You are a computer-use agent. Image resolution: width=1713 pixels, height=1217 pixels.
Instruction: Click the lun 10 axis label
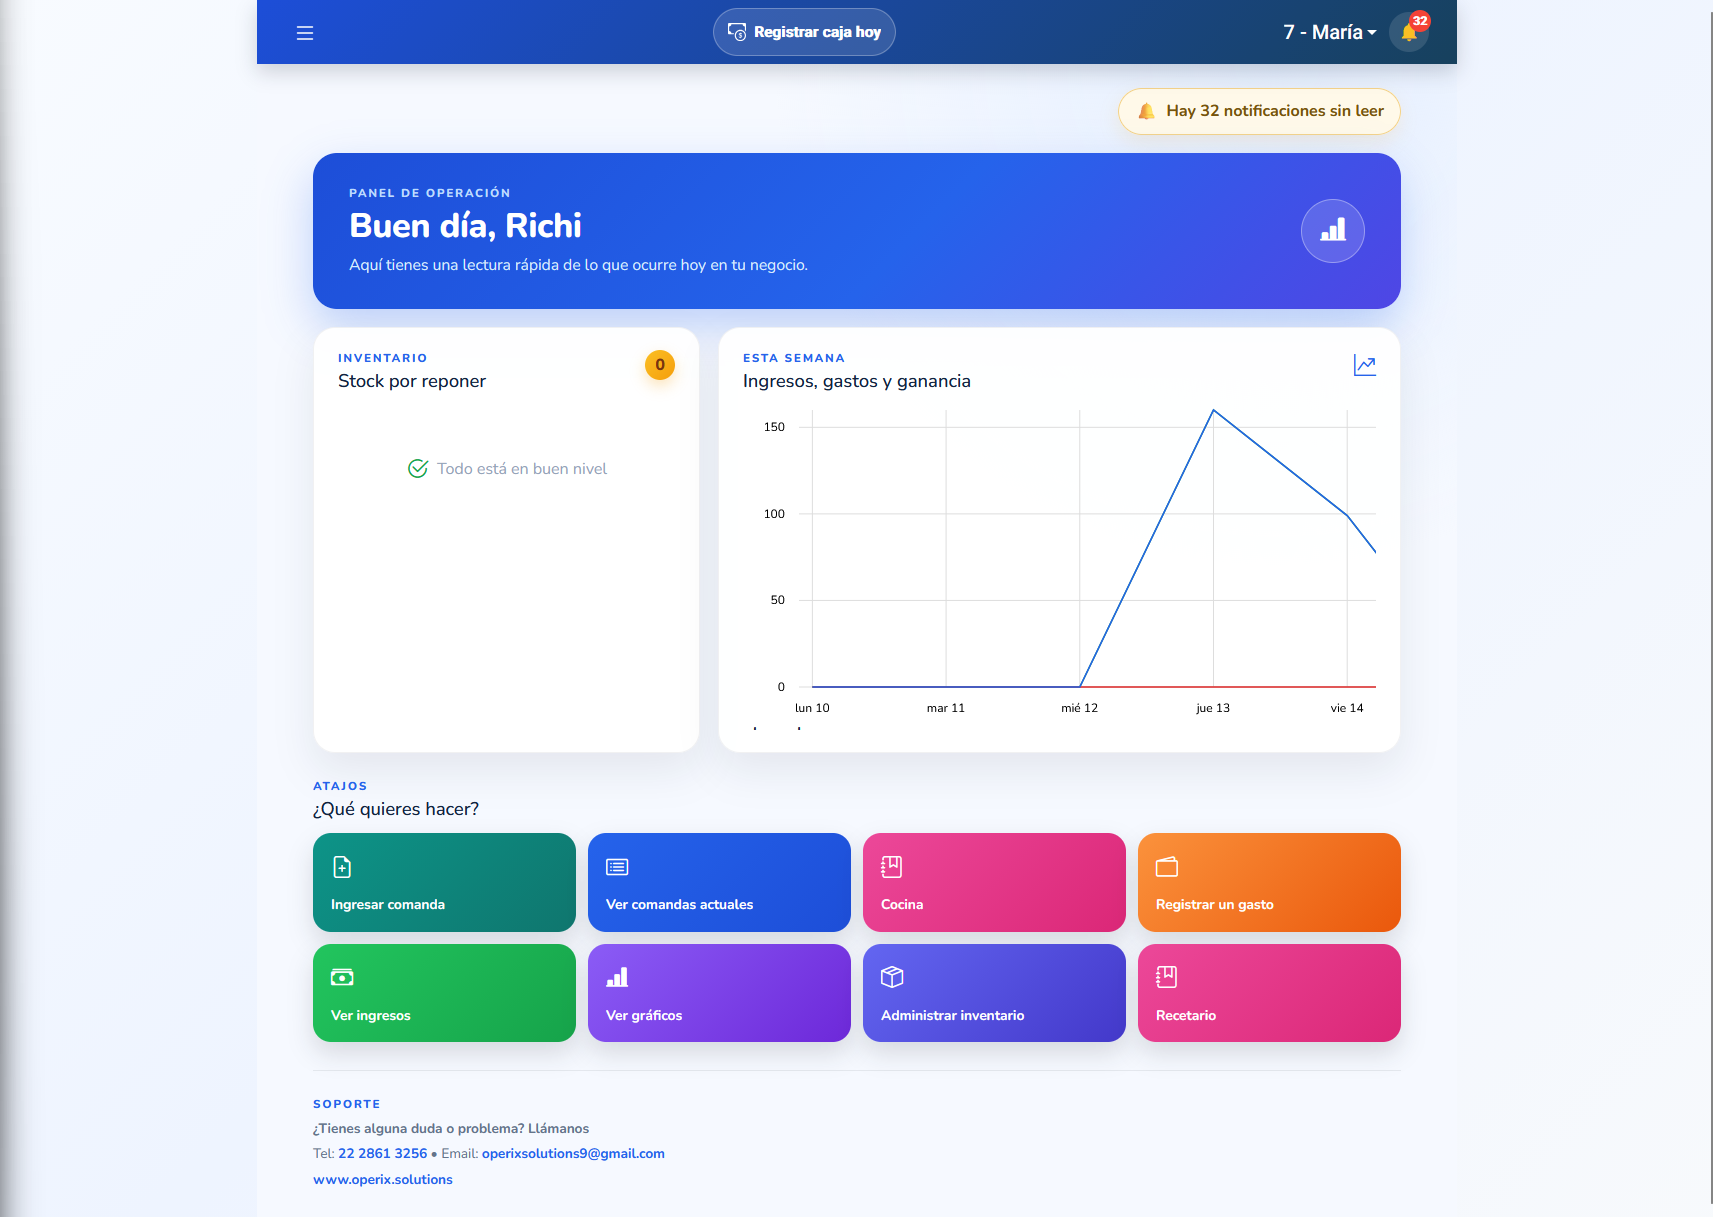point(812,708)
